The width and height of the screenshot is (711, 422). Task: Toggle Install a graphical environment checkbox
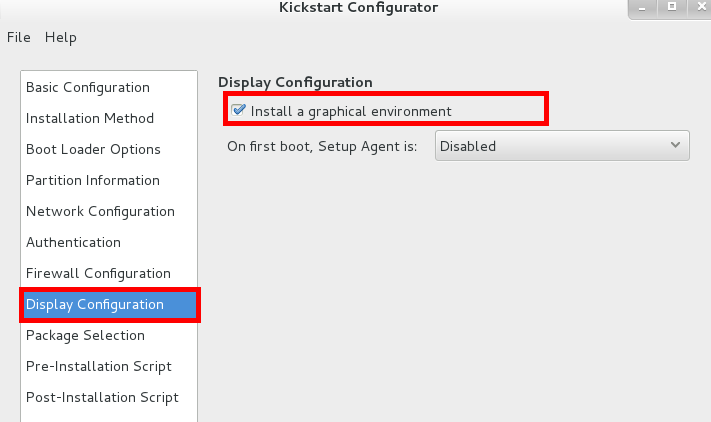238,110
